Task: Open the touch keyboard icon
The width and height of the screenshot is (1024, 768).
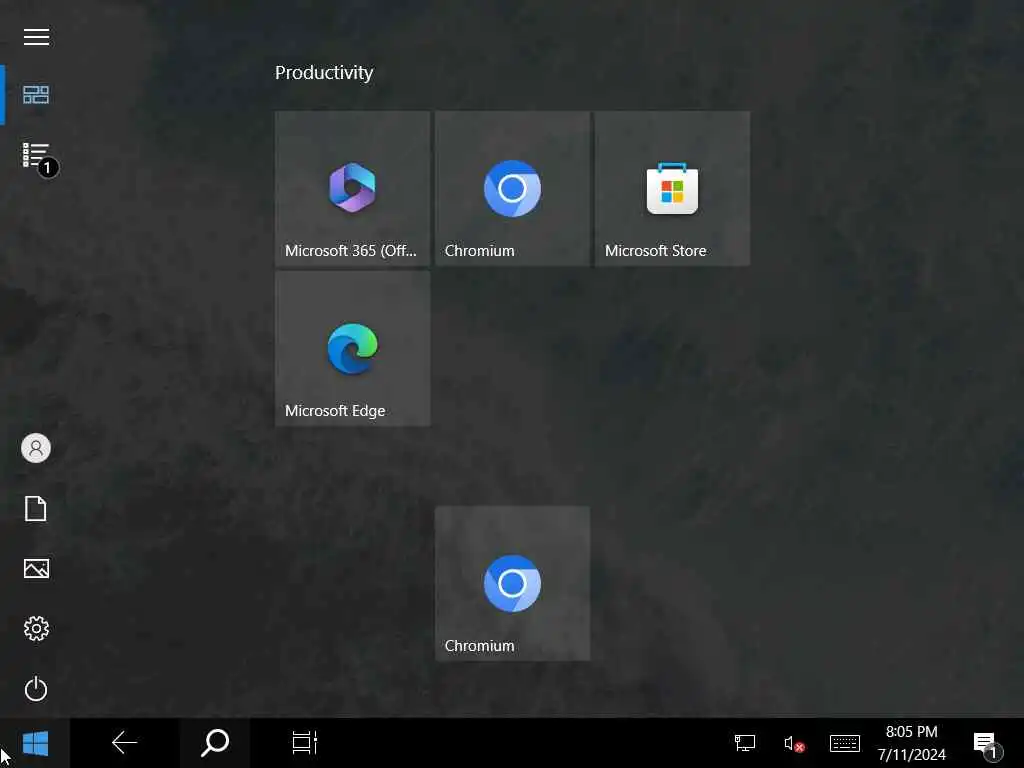Action: pyautogui.click(x=844, y=743)
